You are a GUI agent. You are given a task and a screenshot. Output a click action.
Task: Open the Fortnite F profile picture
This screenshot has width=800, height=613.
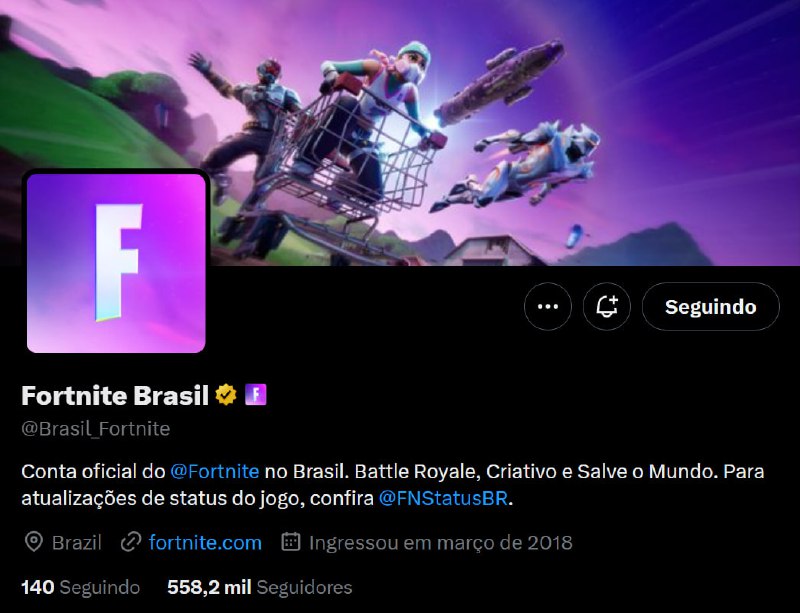tap(116, 263)
